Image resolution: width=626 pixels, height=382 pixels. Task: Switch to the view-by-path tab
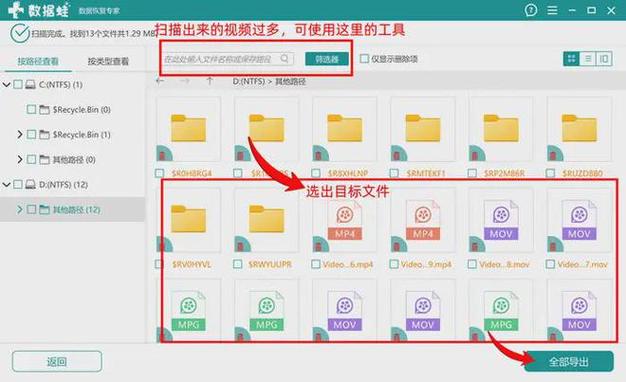point(38,61)
